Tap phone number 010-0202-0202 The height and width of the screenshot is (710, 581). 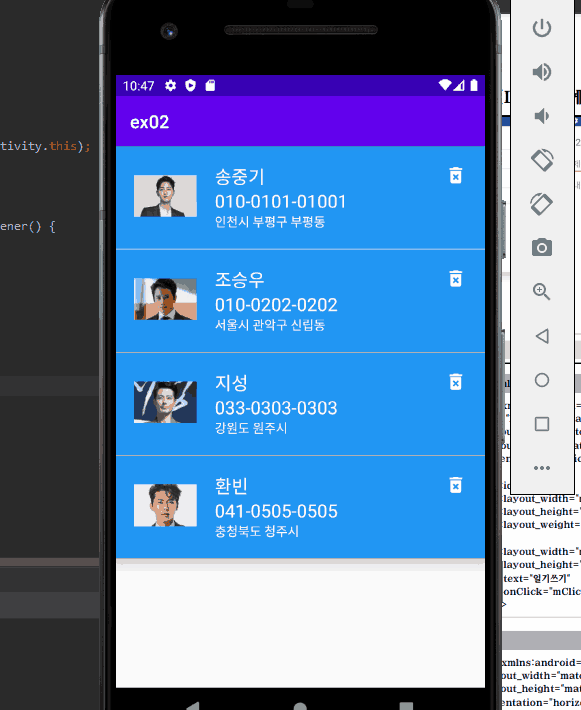276,305
